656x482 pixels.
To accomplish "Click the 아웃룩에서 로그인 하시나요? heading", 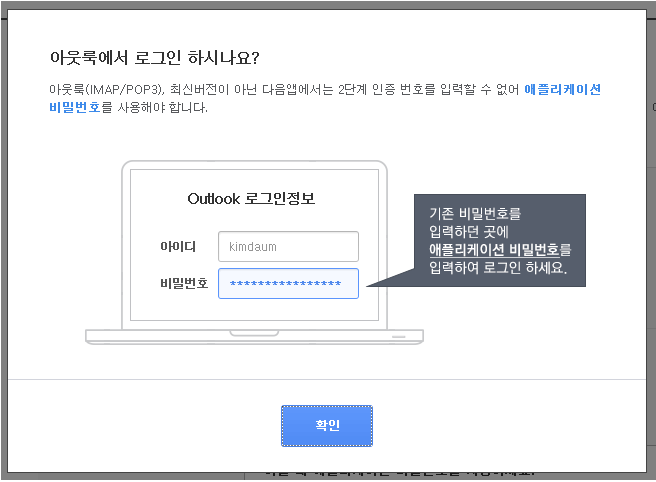I will (x=154, y=58).
